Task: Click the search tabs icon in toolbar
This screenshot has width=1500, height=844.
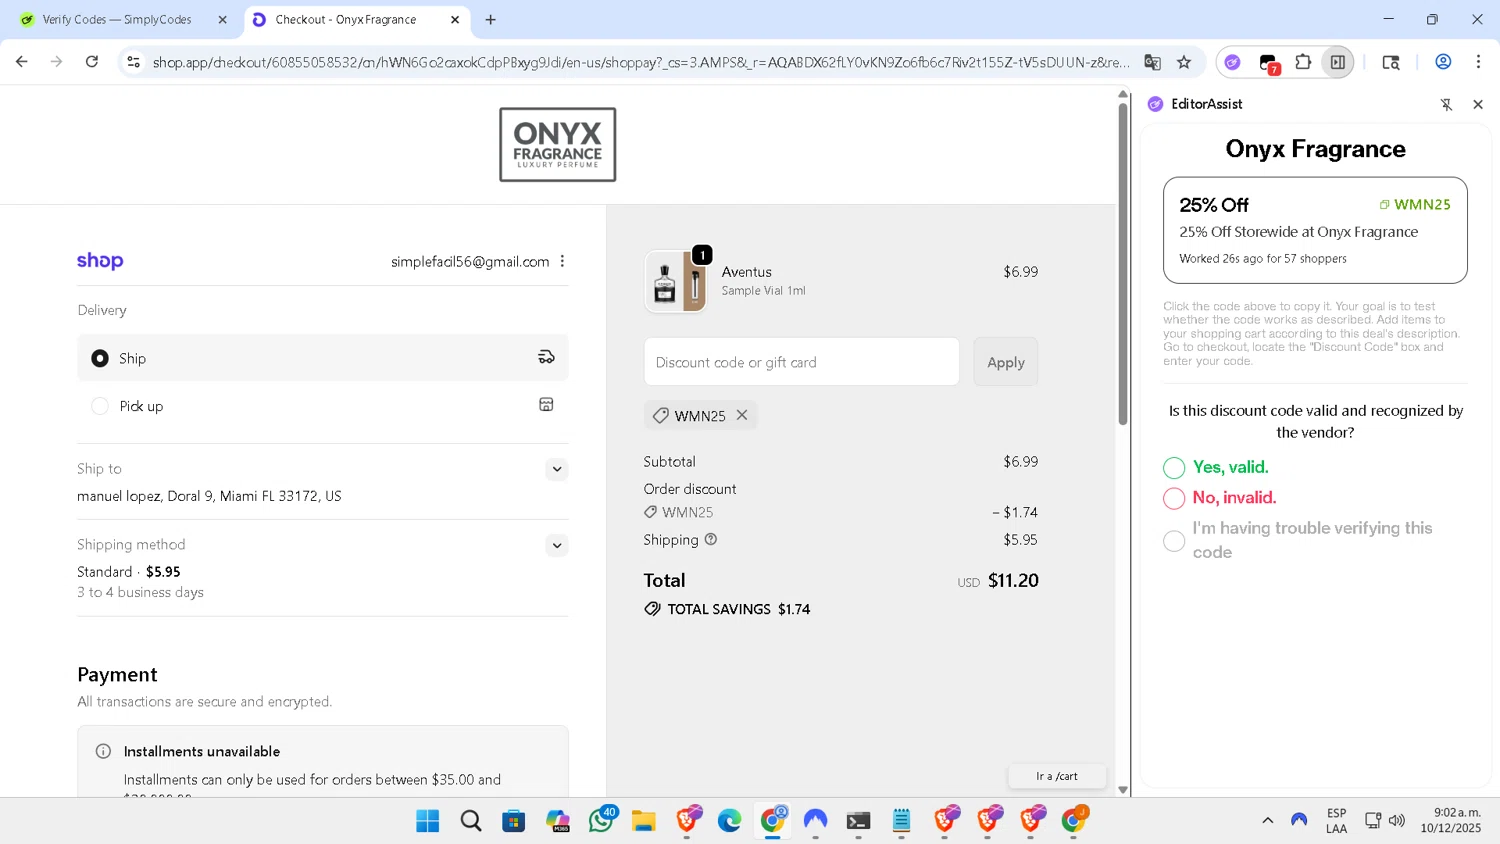Action: tap(1391, 62)
